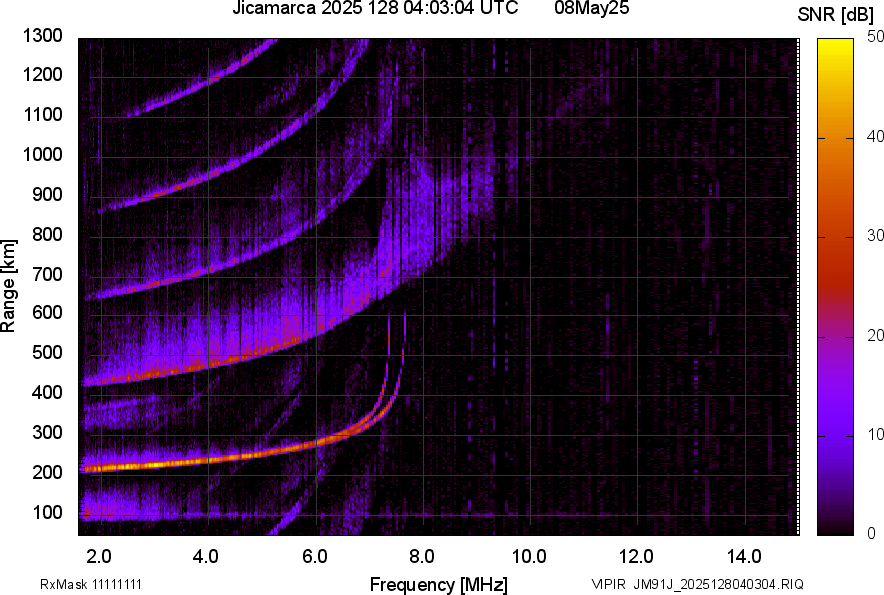Click the colorbar tick label '20'
Screen dimensions: 884x595
(x=876, y=335)
